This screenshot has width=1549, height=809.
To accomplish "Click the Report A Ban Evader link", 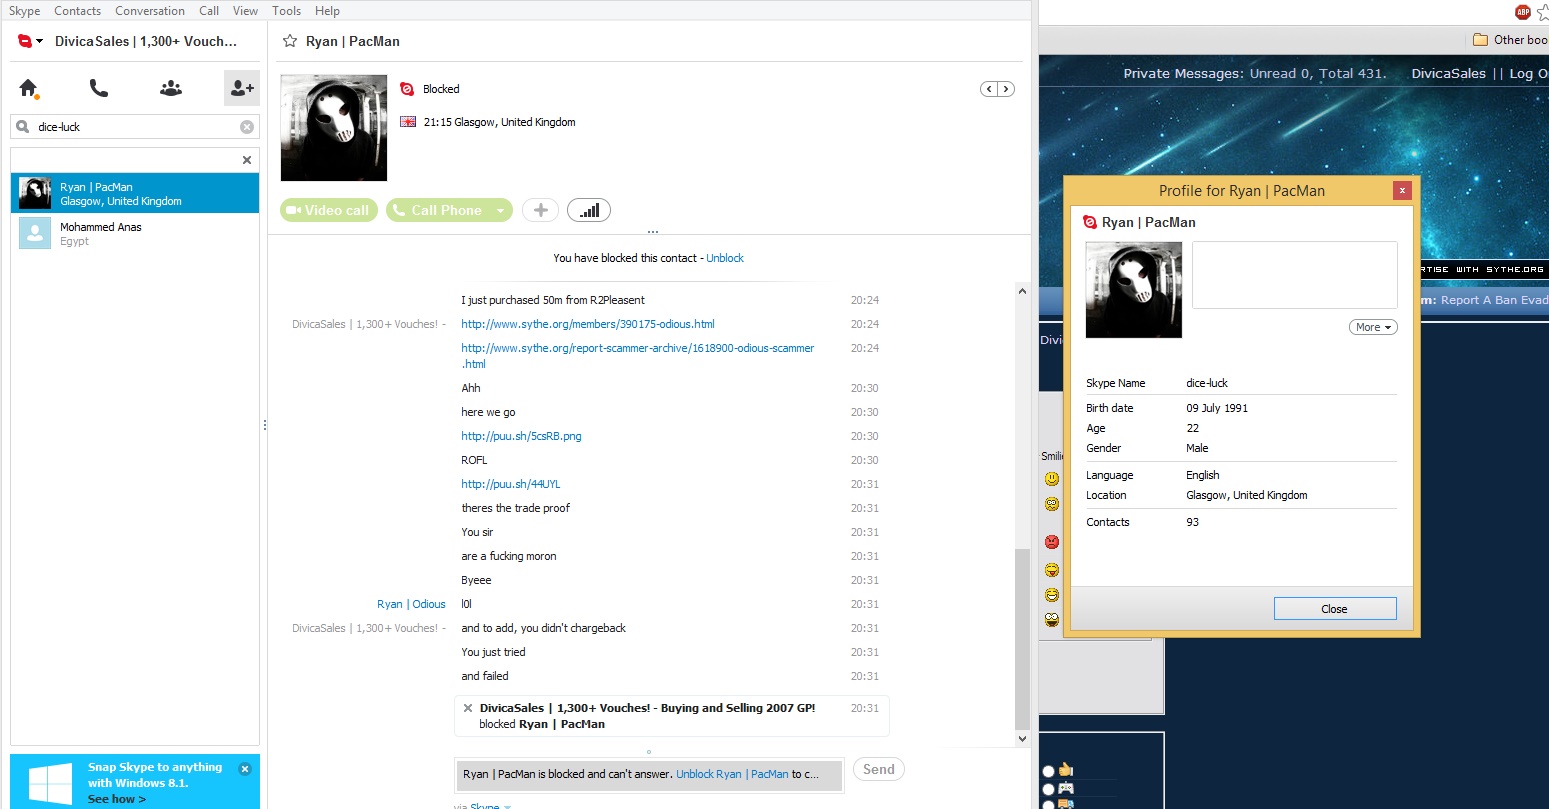I will point(1494,300).
